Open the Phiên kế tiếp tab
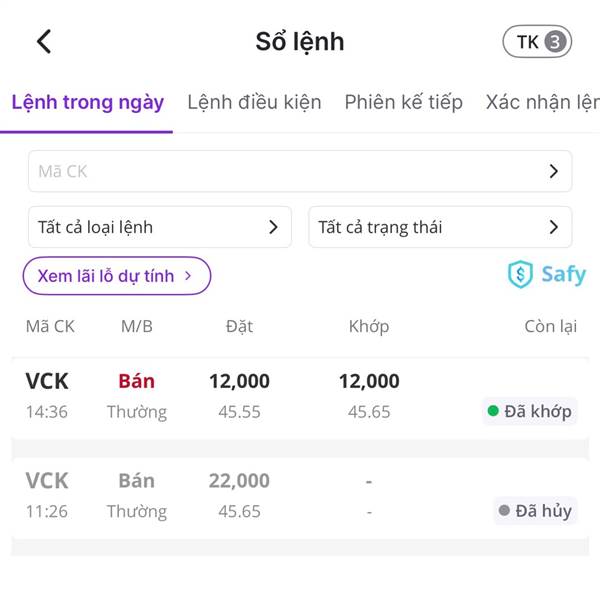The width and height of the screenshot is (600, 600). click(x=403, y=102)
